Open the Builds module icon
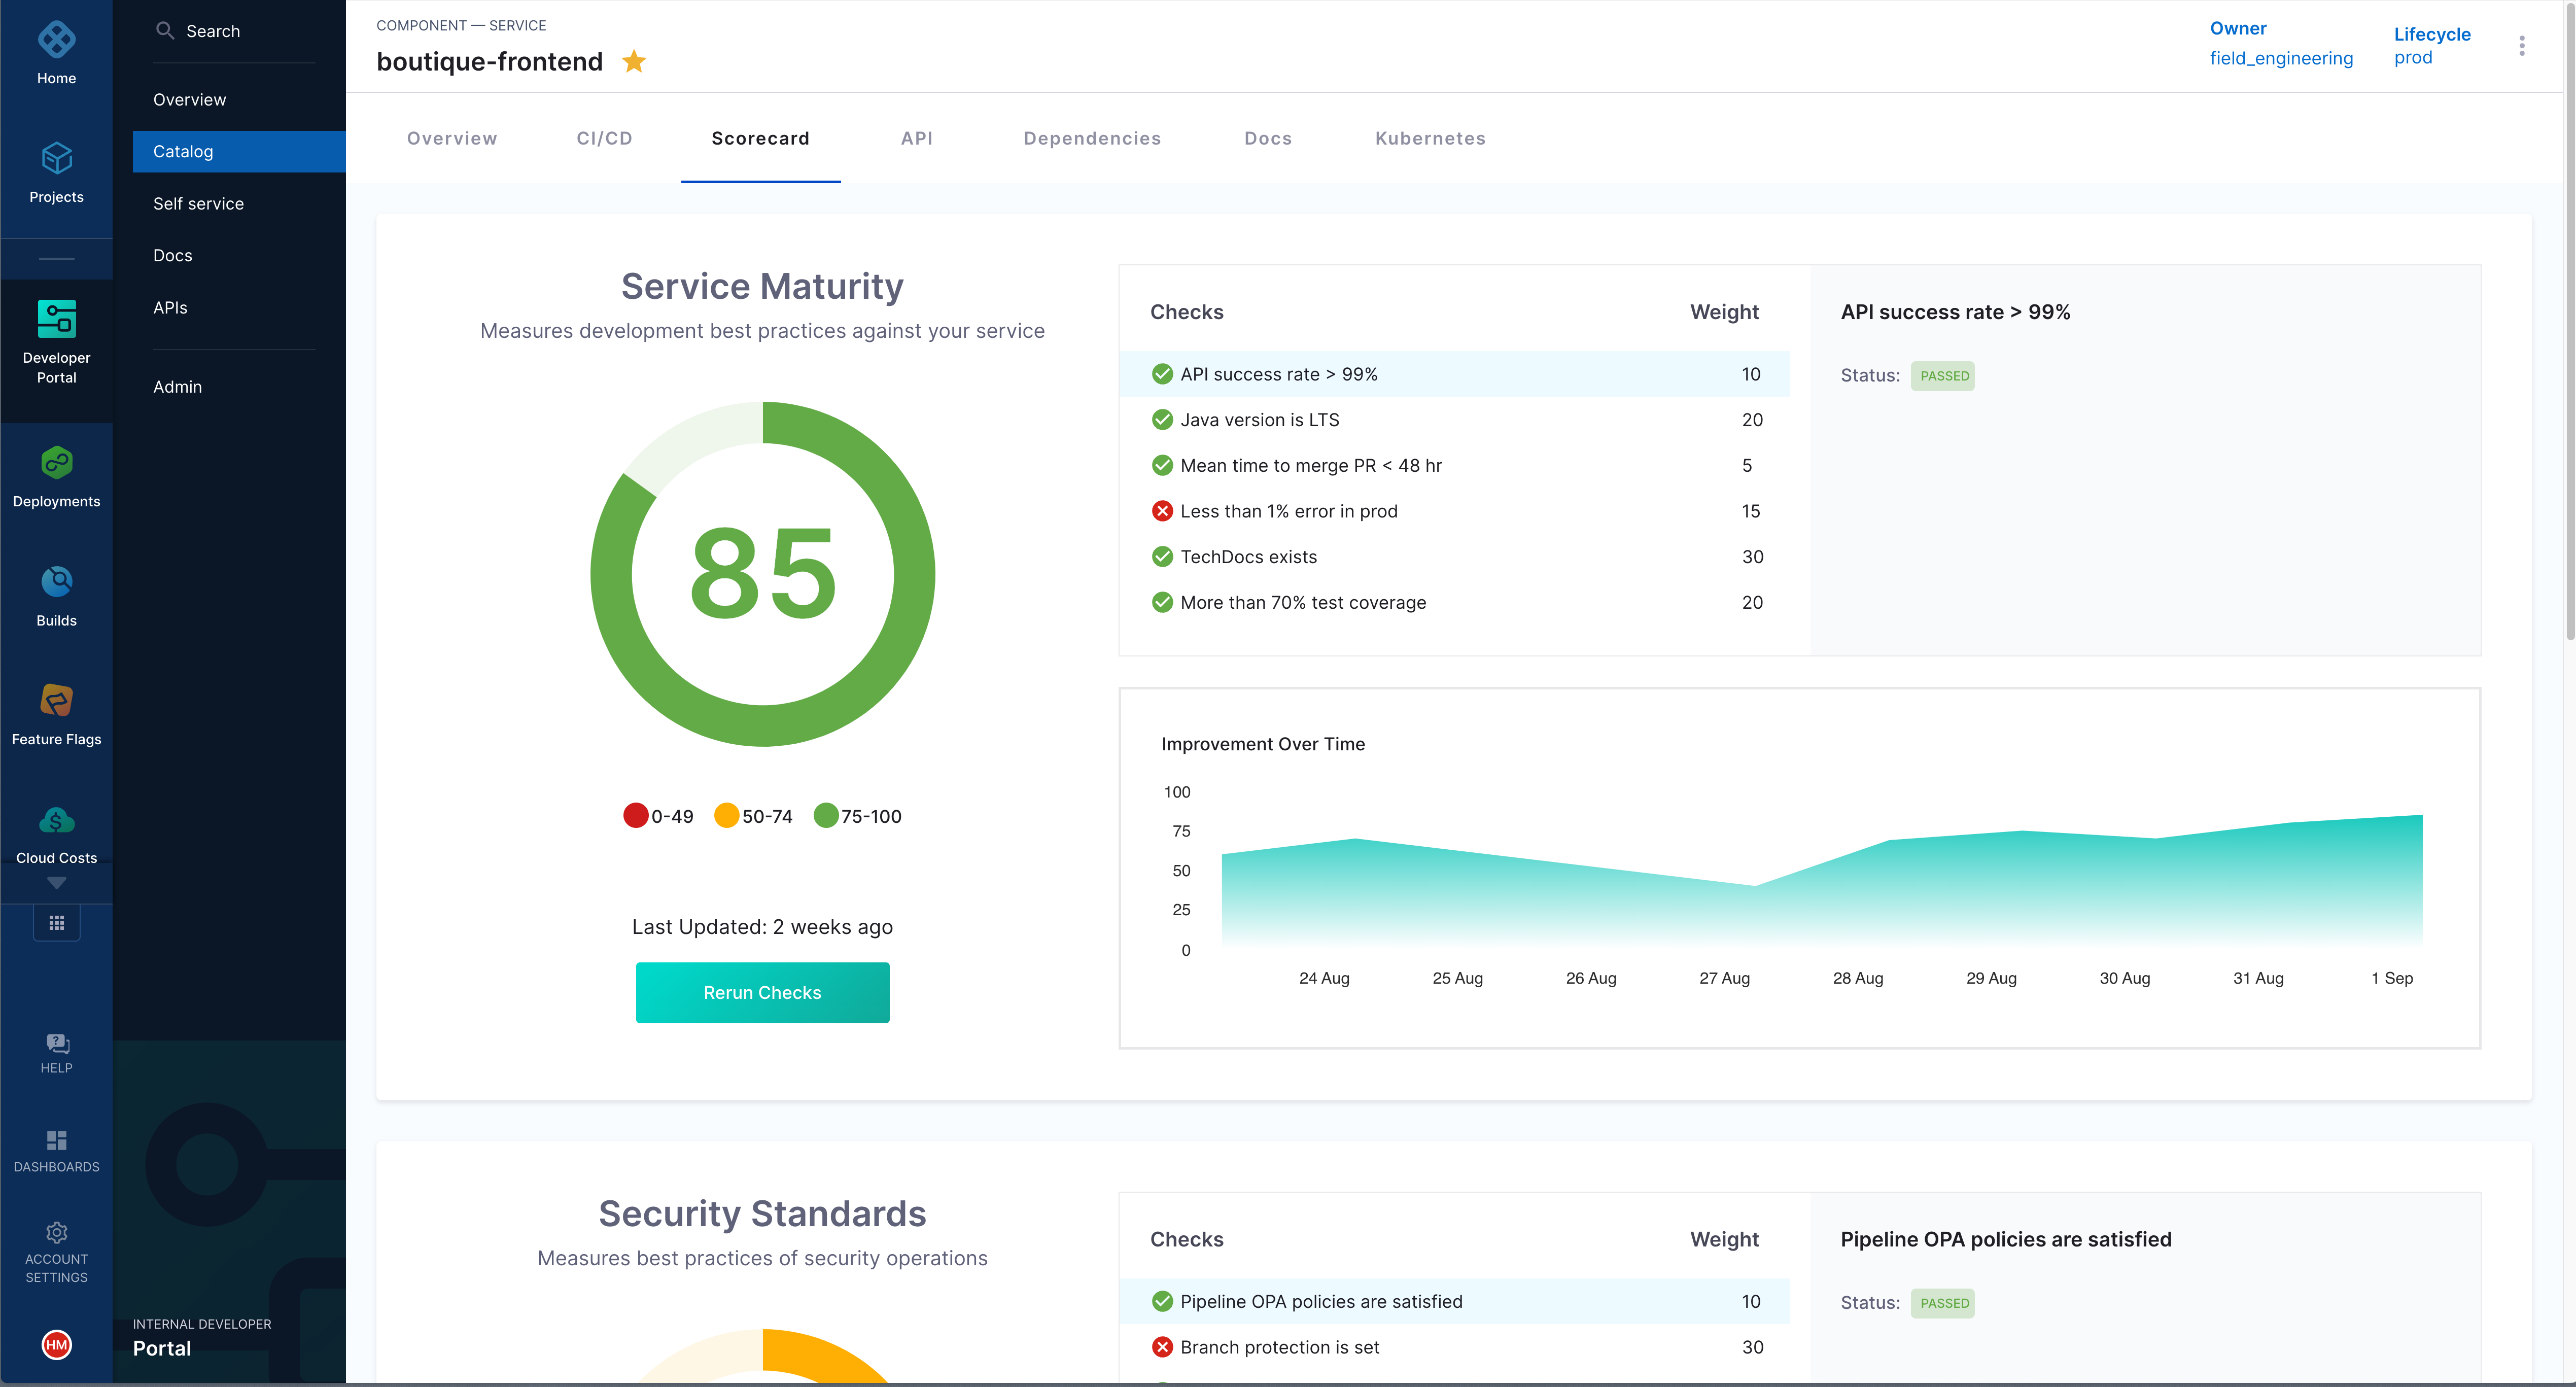This screenshot has height=1387, width=2576. point(56,582)
